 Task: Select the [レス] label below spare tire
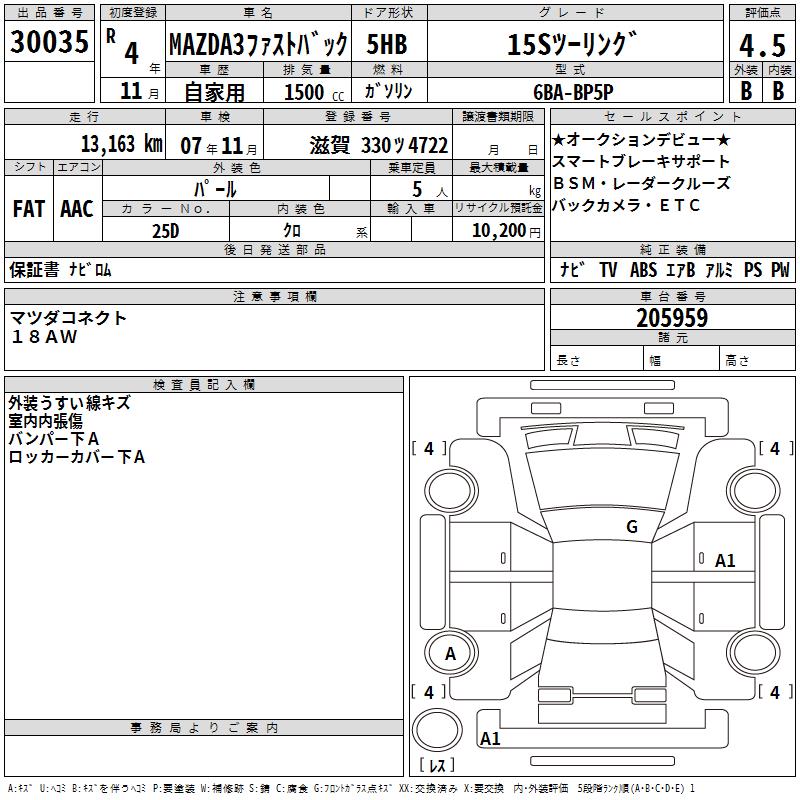[437, 765]
